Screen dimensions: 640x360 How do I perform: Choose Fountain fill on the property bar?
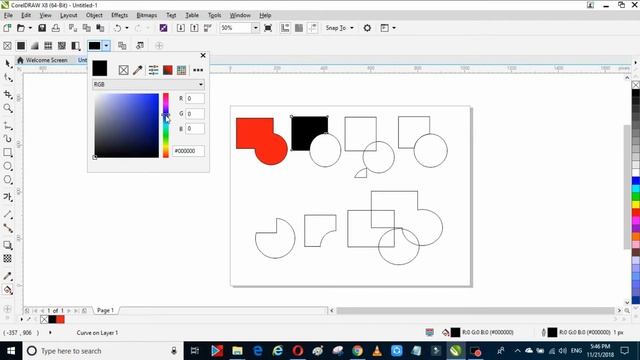pos(35,46)
